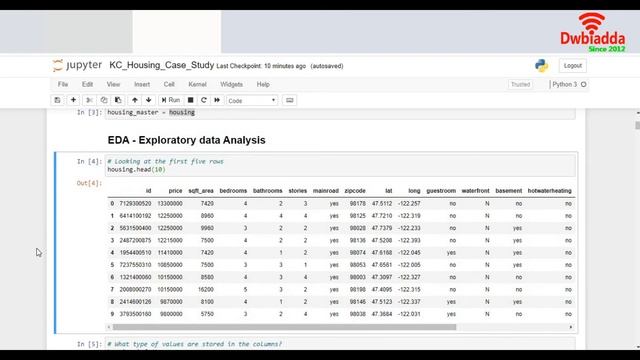Click id cell 2487200875
The width and height of the screenshot is (640, 360).
(135, 240)
